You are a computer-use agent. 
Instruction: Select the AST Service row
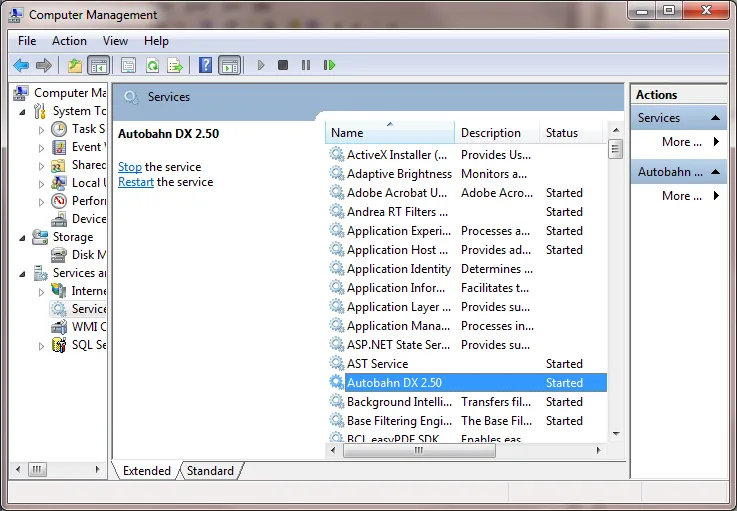pos(377,364)
